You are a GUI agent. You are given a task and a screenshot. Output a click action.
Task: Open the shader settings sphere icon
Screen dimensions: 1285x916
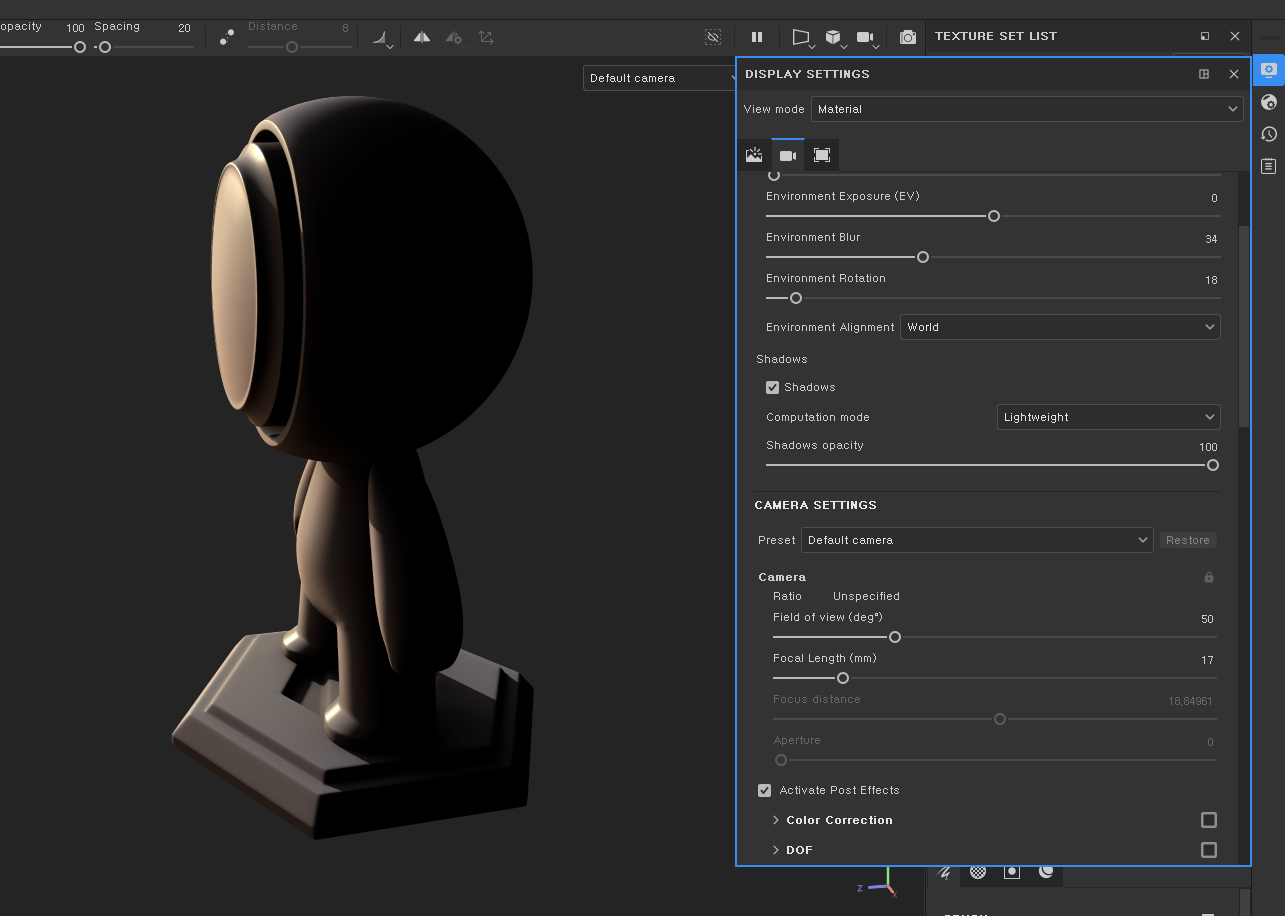pyautogui.click(x=1269, y=102)
